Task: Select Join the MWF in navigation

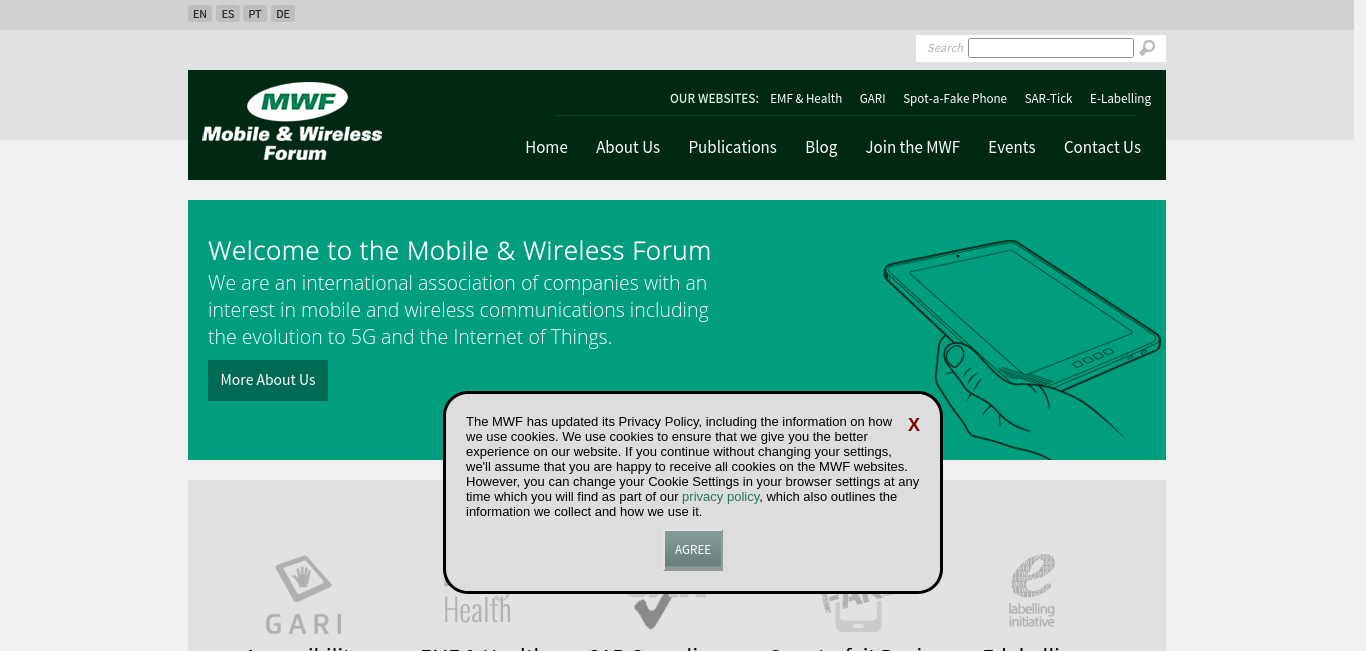Action: tap(913, 147)
